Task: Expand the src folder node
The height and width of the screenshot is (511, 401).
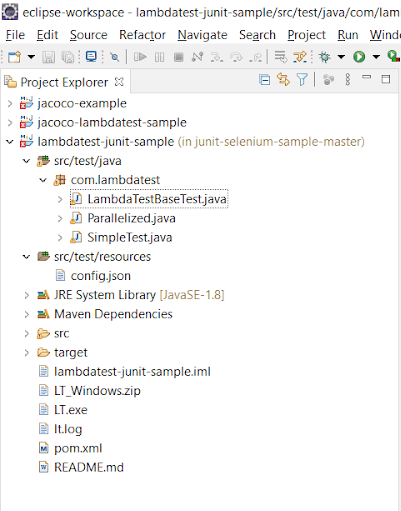Action: click(27, 334)
